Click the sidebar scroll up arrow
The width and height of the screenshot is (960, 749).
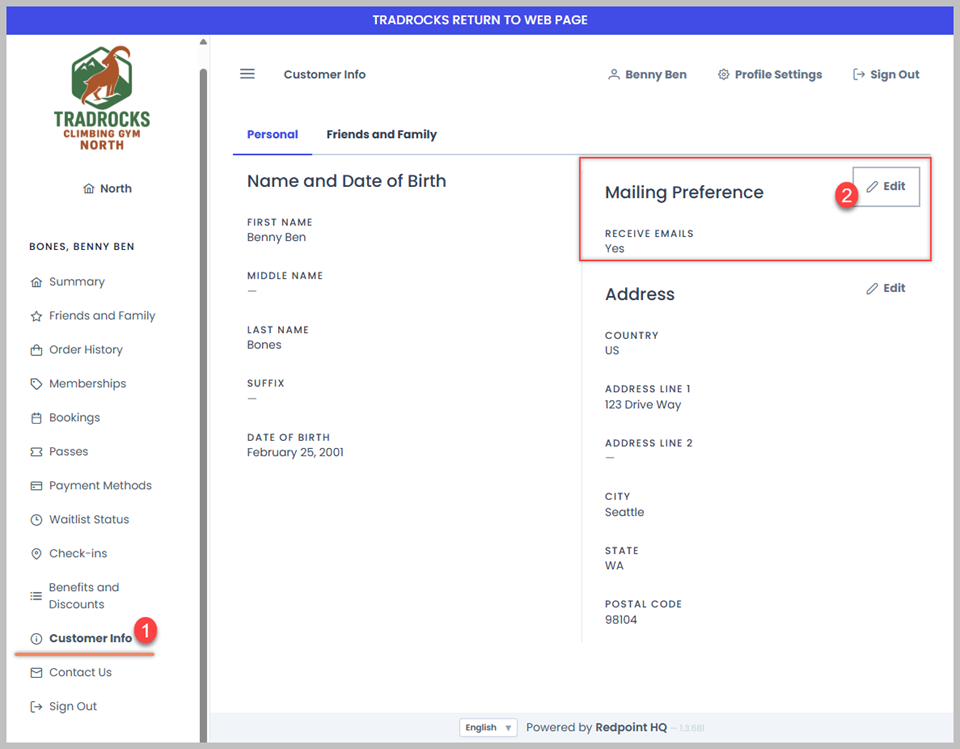click(203, 42)
